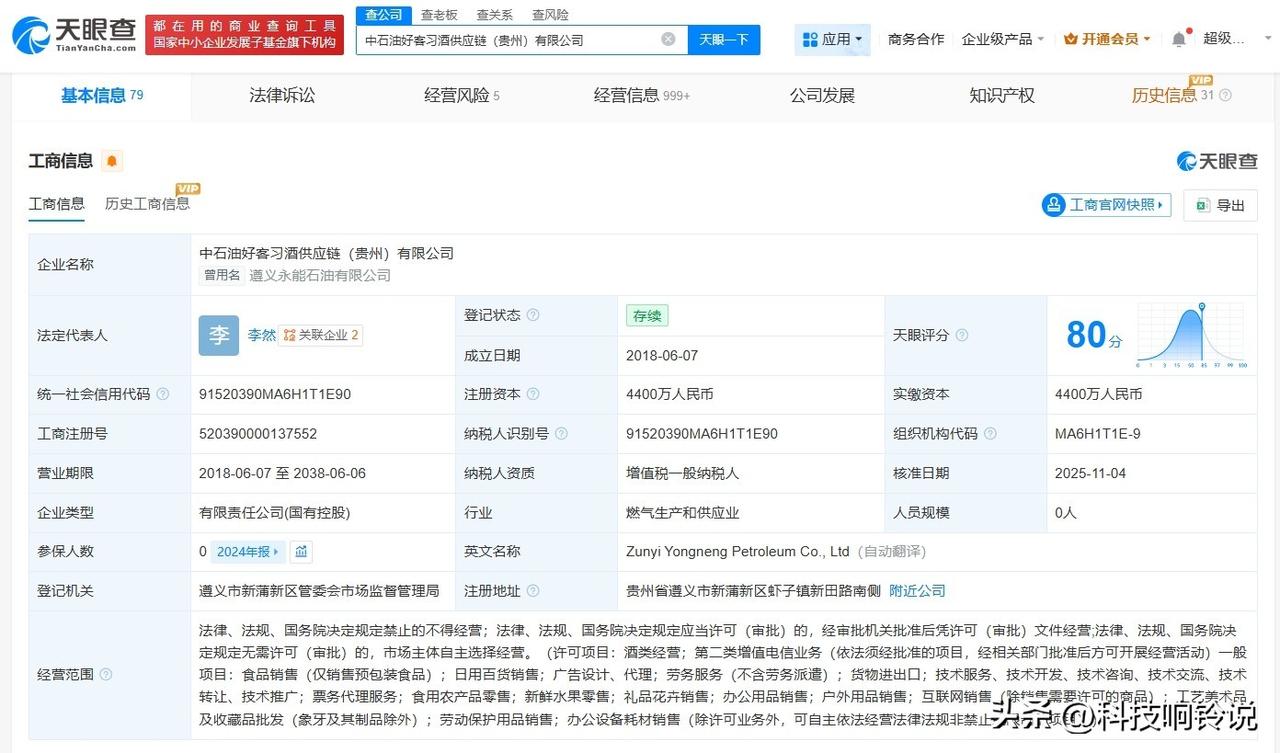
Task: Clear the search box with X icon
Action: [x=668, y=40]
